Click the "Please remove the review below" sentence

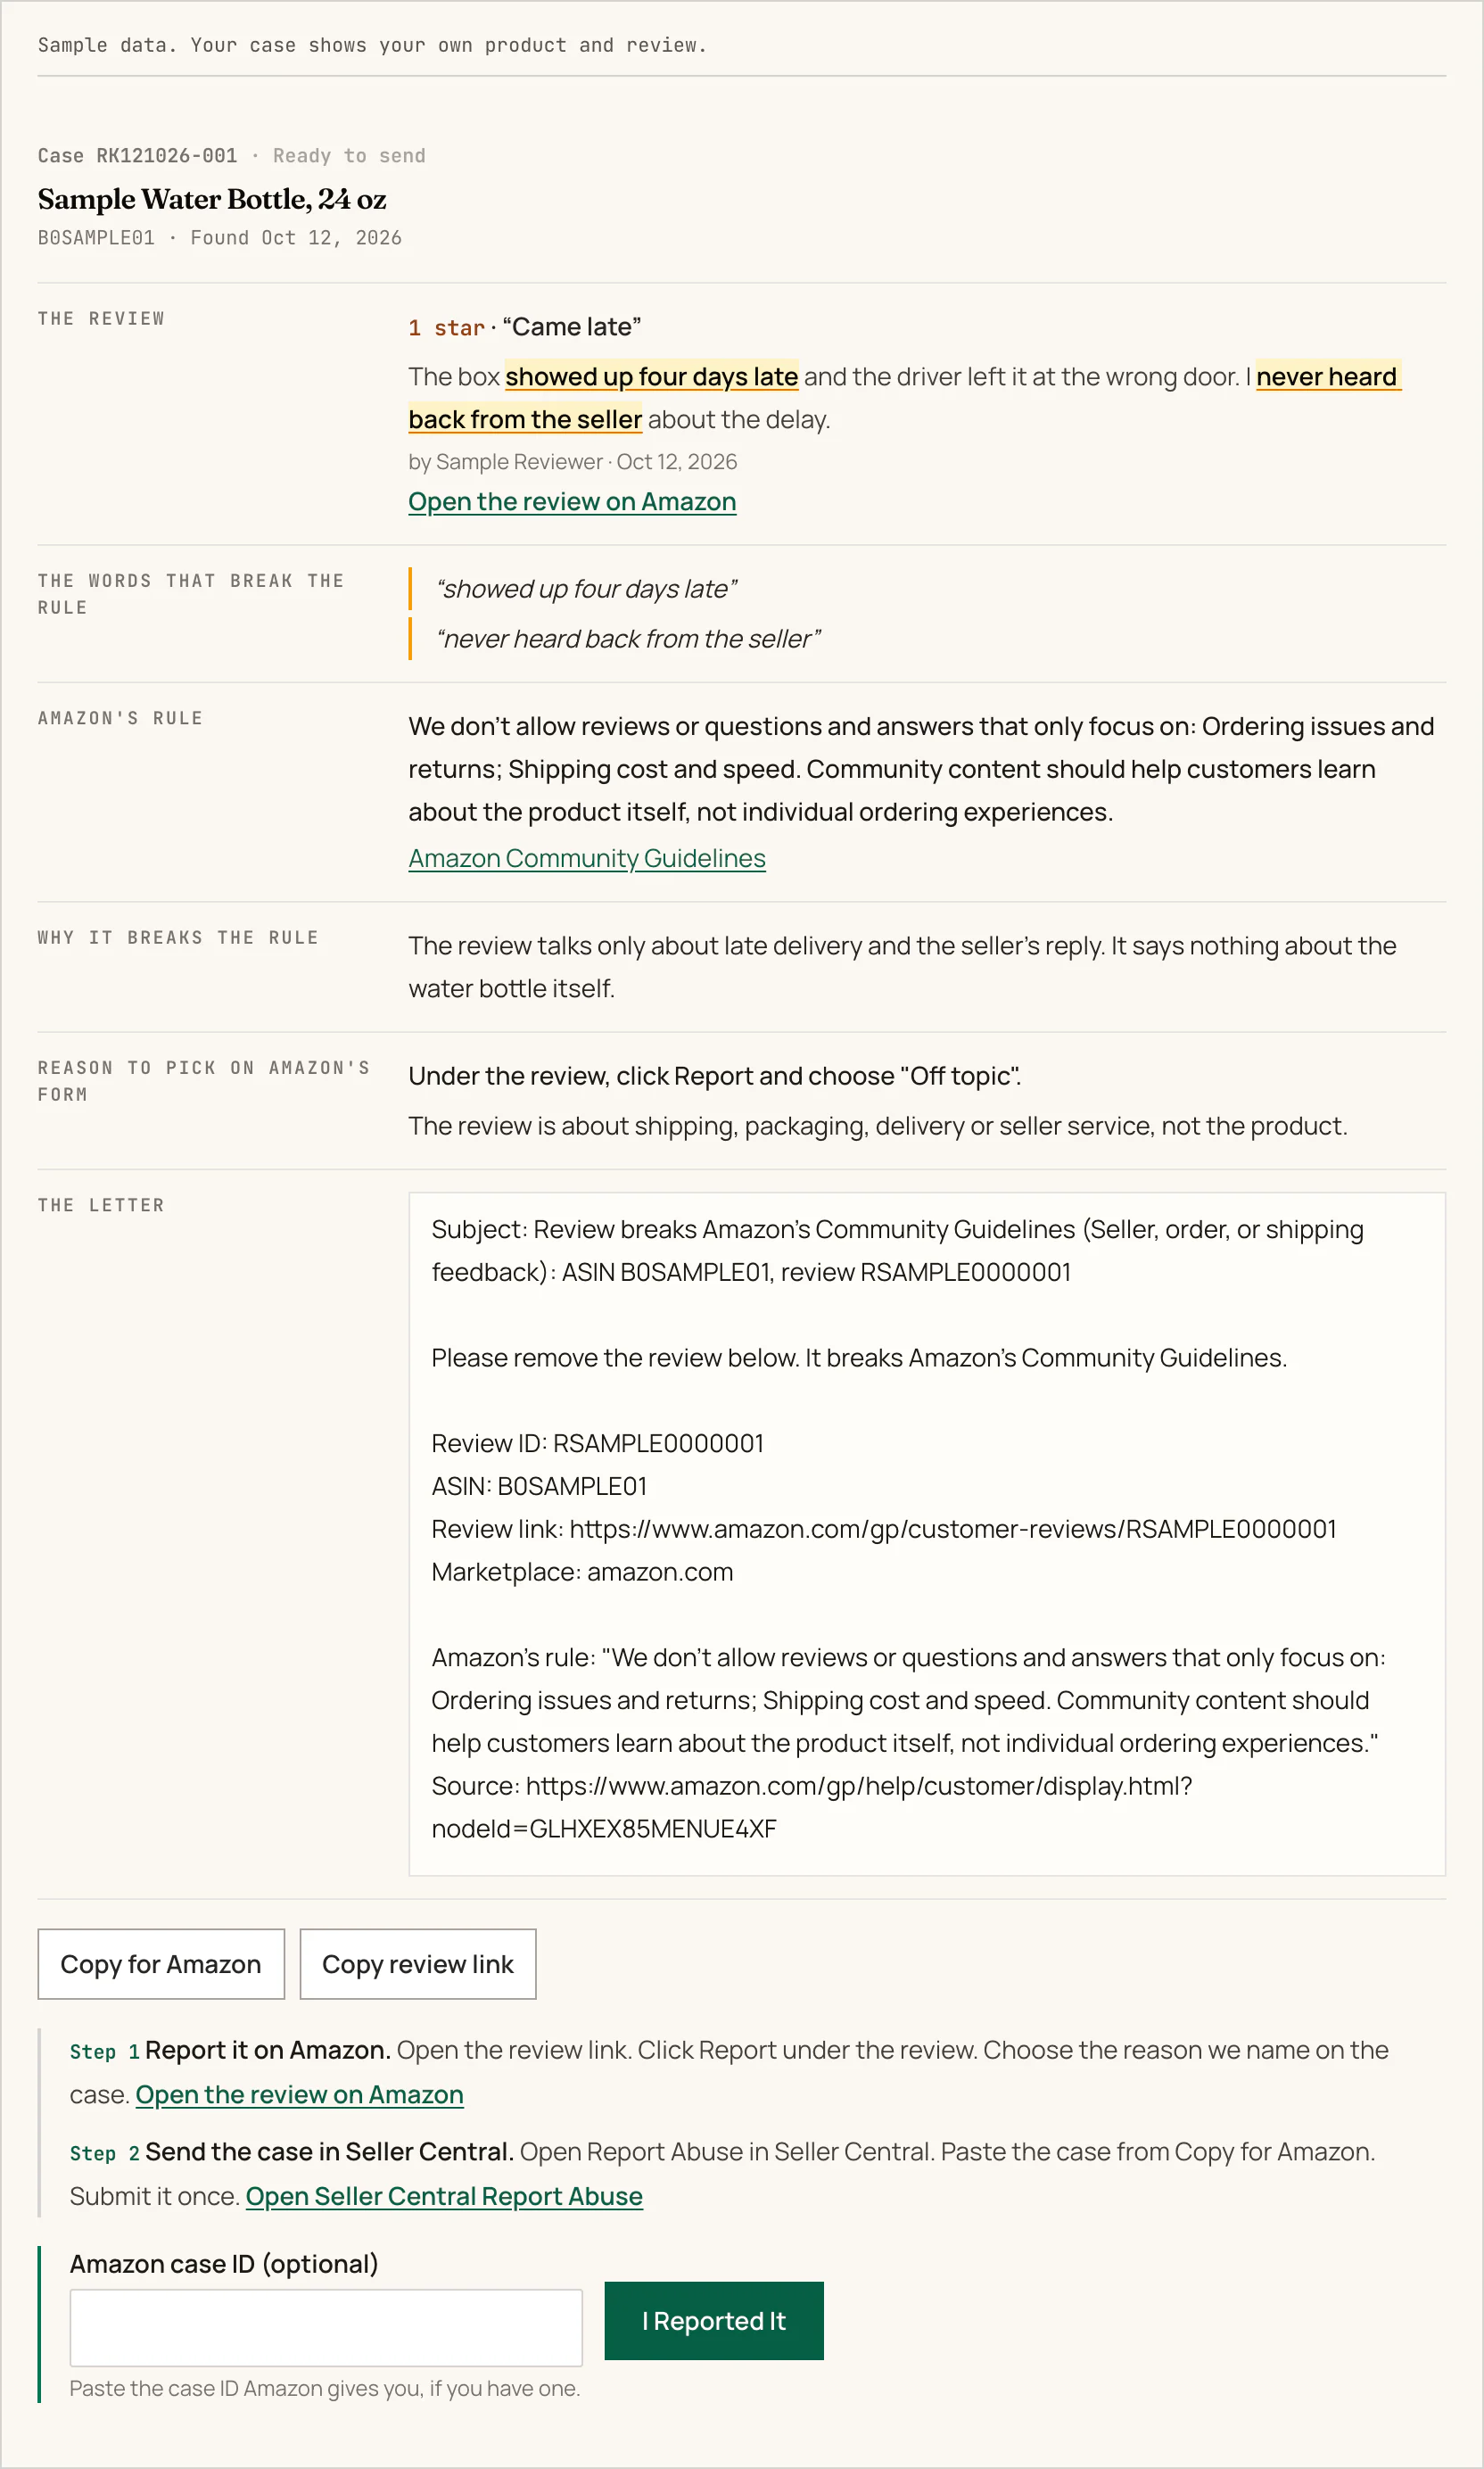(859, 1358)
